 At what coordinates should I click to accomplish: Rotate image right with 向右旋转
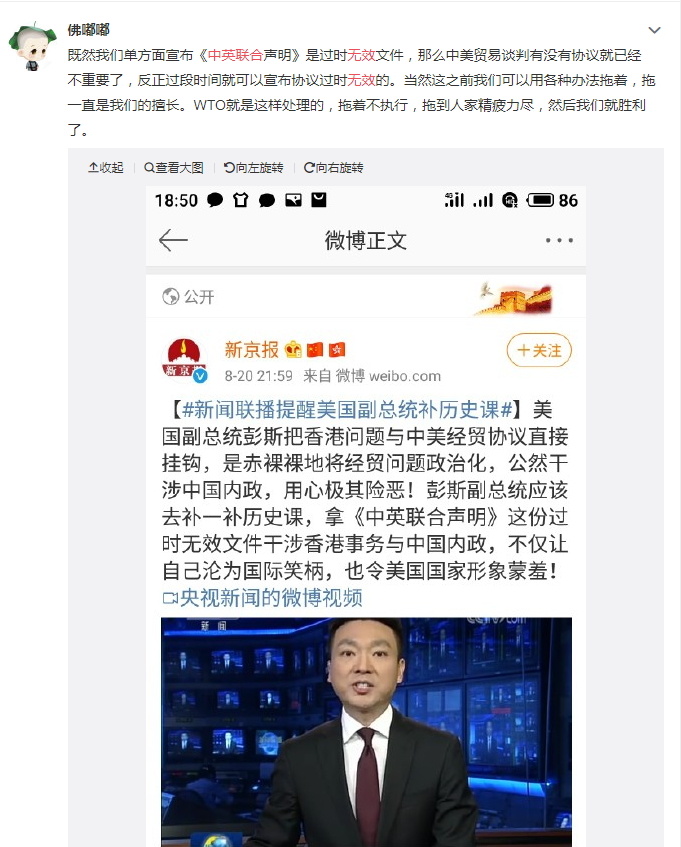tap(333, 167)
